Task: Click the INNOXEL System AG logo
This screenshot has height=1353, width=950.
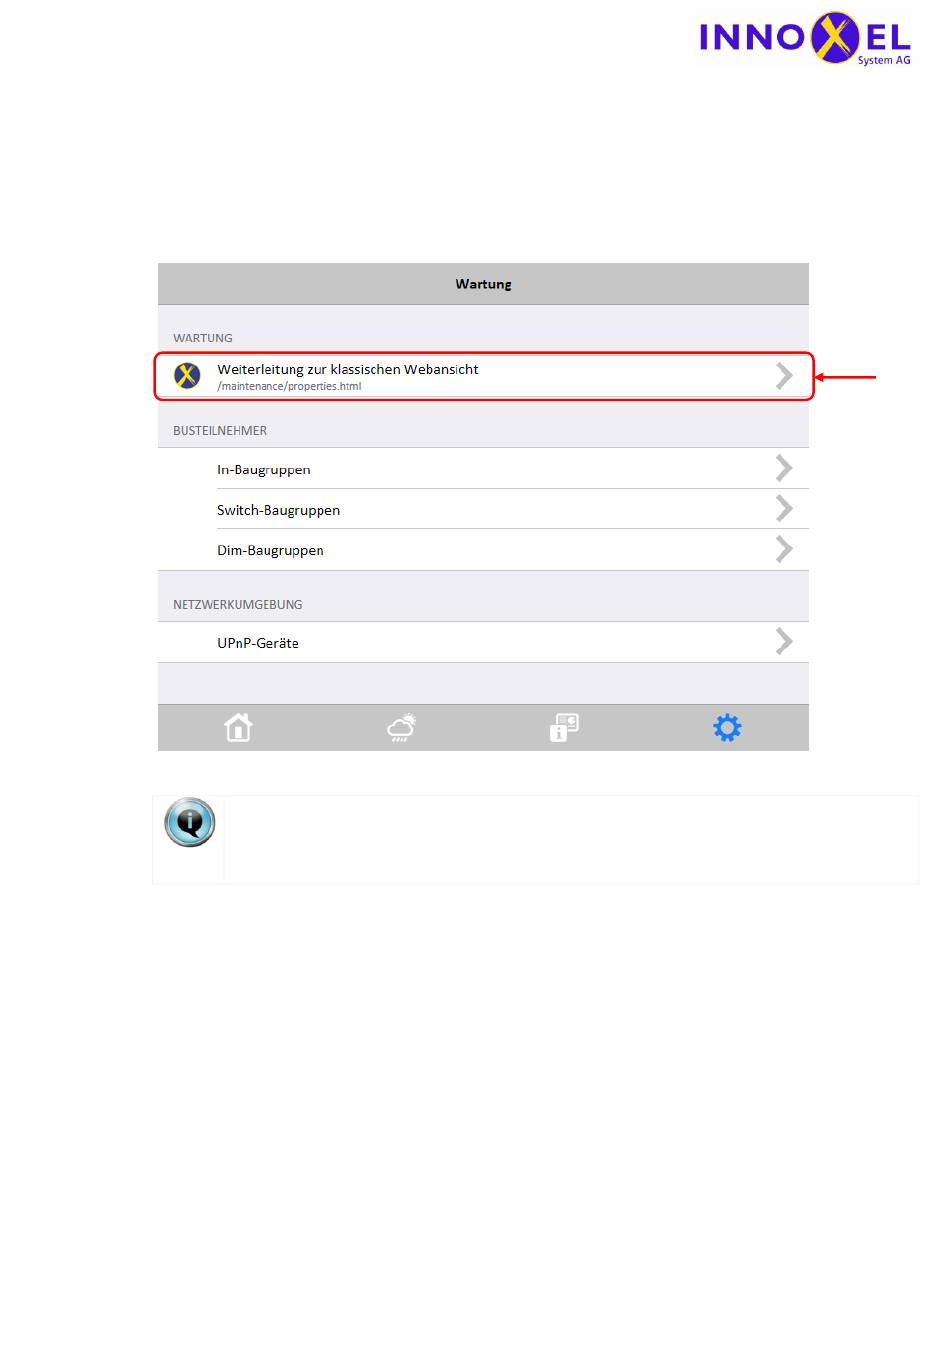Action: (x=805, y=39)
